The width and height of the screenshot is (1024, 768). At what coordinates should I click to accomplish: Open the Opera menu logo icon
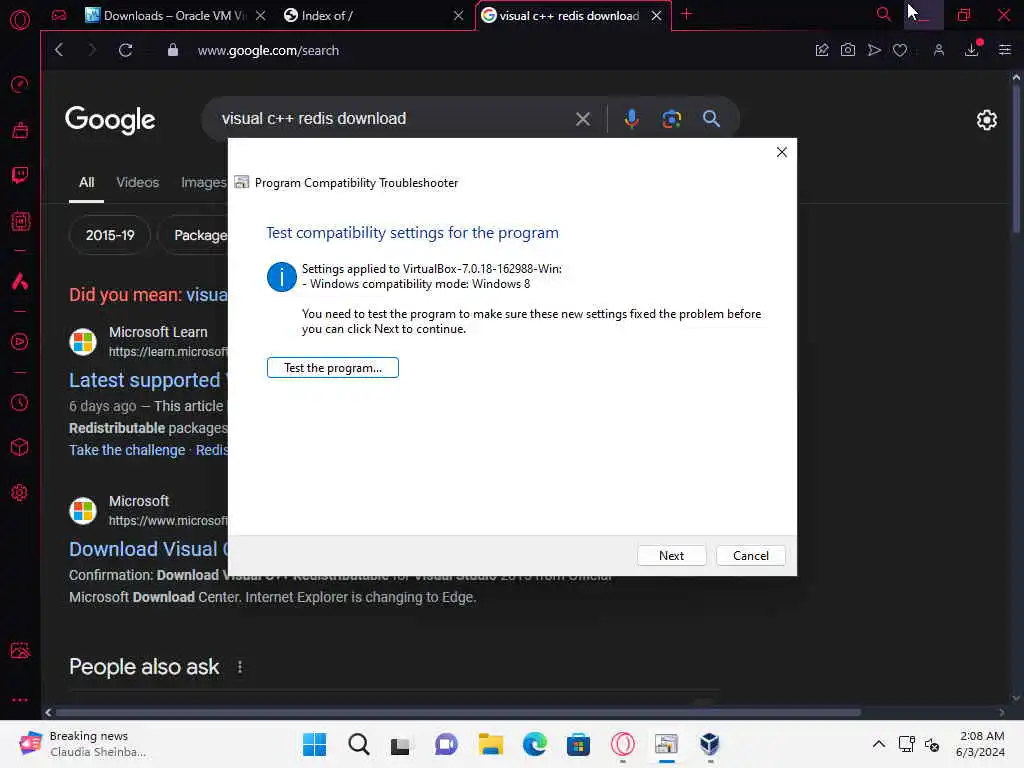pyautogui.click(x=20, y=20)
